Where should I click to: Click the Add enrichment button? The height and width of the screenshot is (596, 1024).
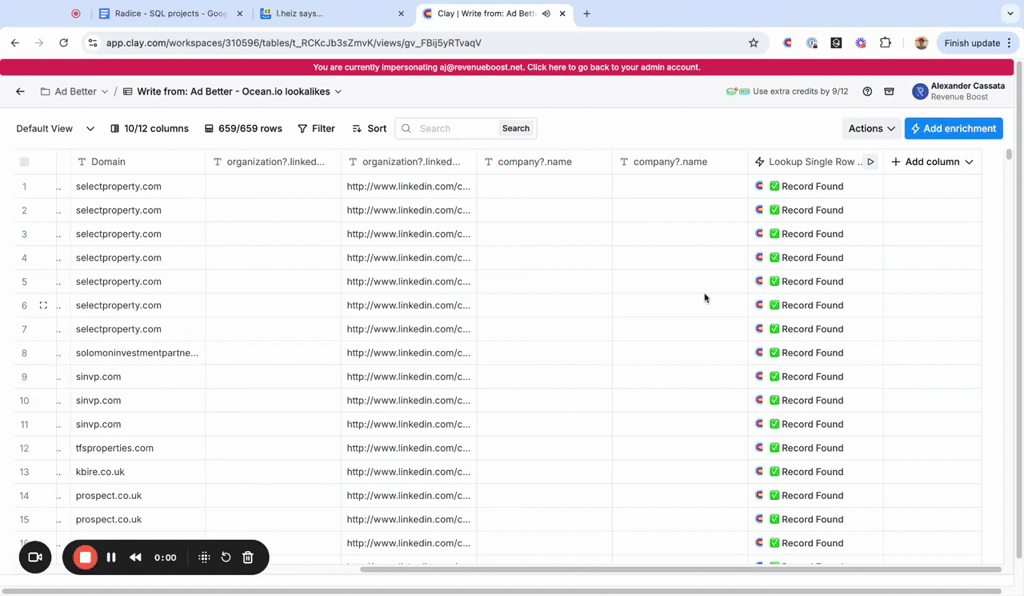[x=953, y=128]
